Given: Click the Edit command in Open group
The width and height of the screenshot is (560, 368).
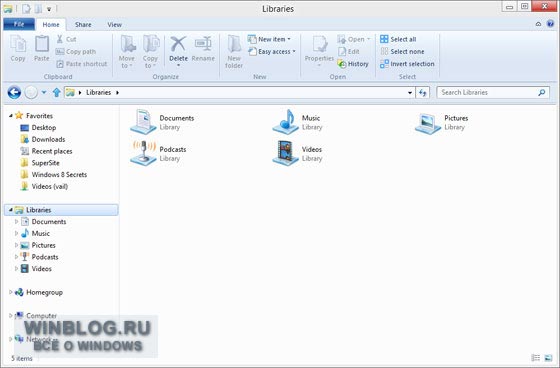Looking at the screenshot, I should pyautogui.click(x=349, y=51).
